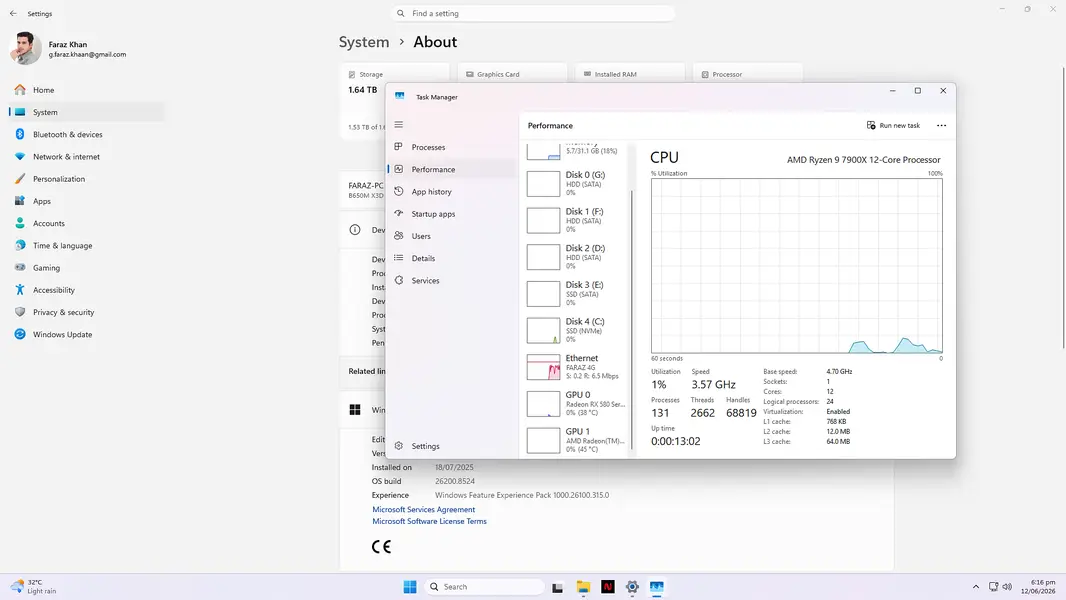Select System in Settings sidebar
Viewport: 1066px width, 600px height.
[86, 112]
